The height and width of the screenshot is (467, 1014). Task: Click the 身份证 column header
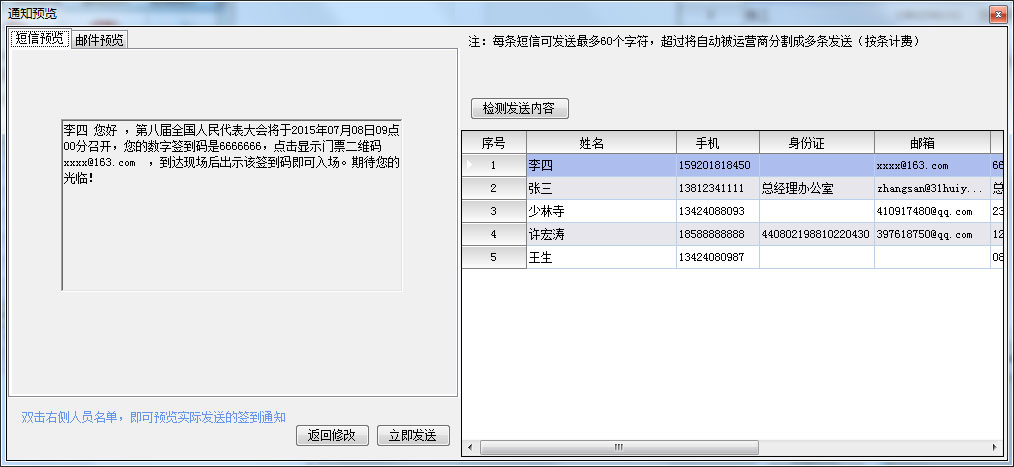[817, 142]
